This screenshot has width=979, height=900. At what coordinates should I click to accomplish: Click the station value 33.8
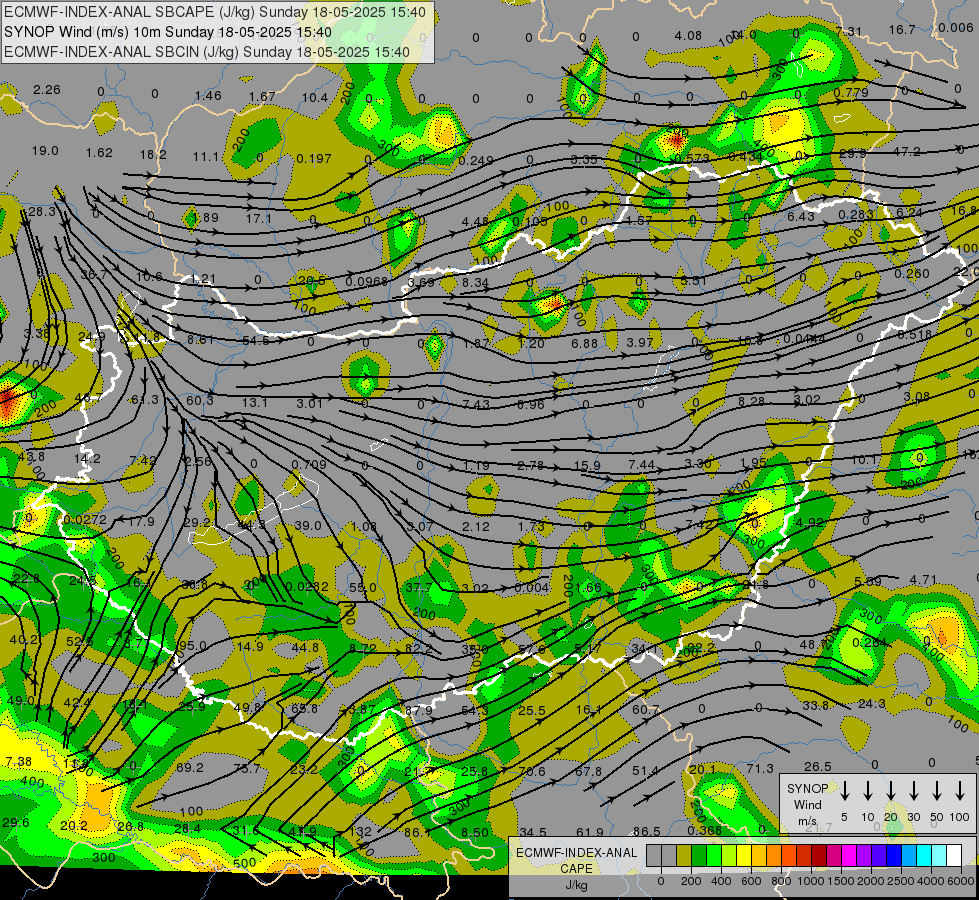coord(816,706)
